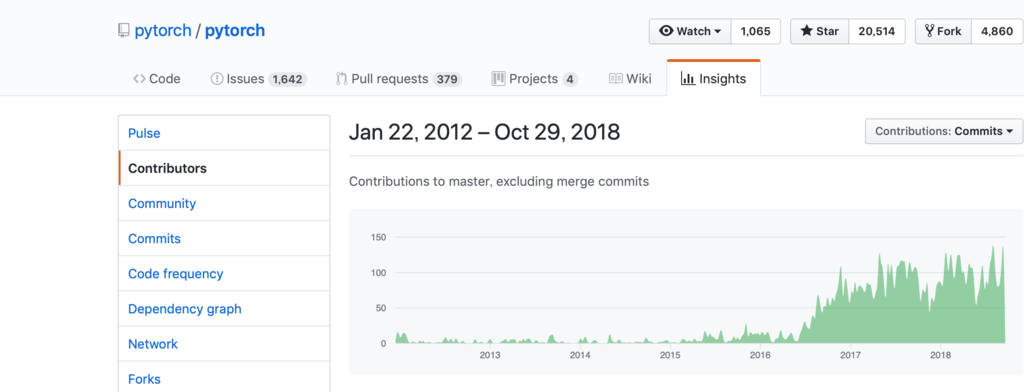Image resolution: width=1024 pixels, height=392 pixels.
Task: Click the 150 value on chart y-axis
Action: point(379,237)
